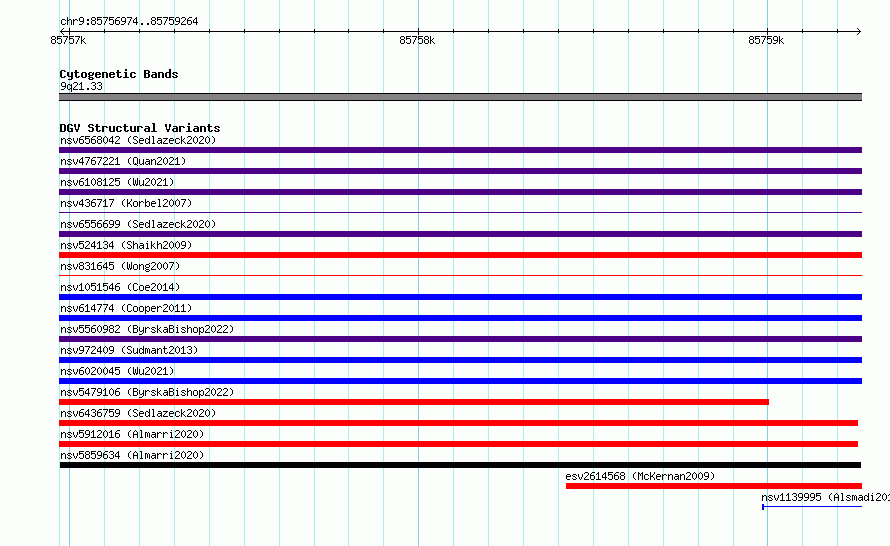Click the nsv831645 (Wong2007) label
The image size is (890, 546).
120,266
